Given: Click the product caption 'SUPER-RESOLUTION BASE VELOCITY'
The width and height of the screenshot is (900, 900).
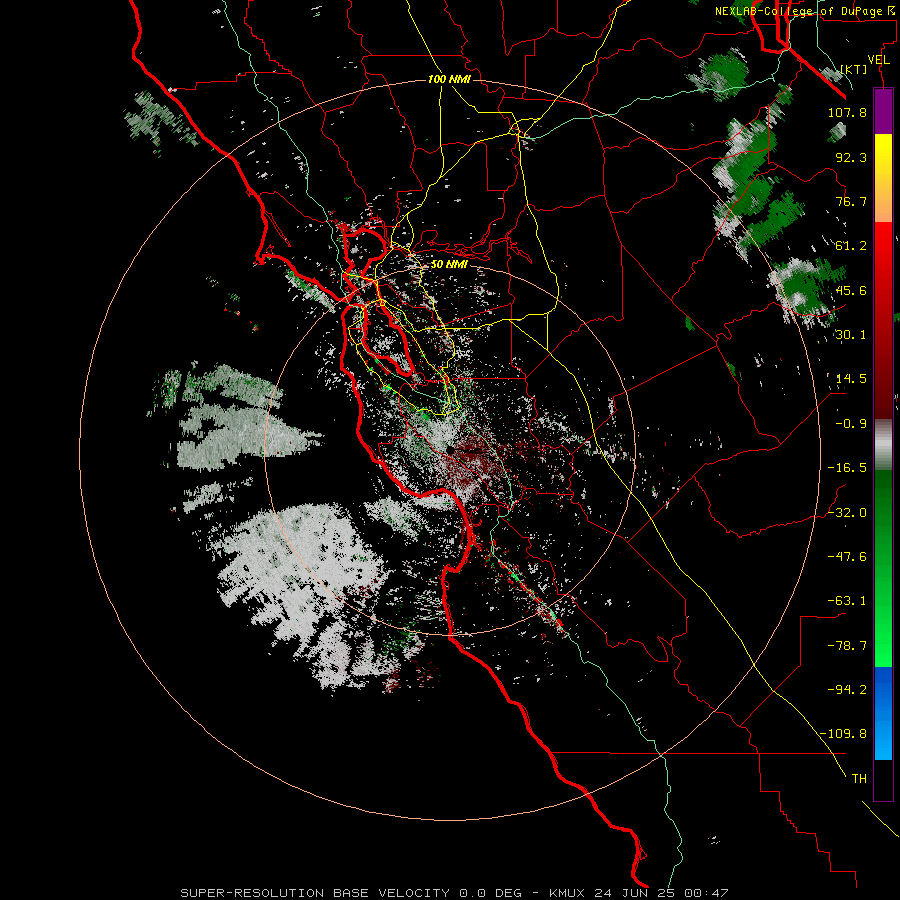Looking at the screenshot, I should coord(315,893).
